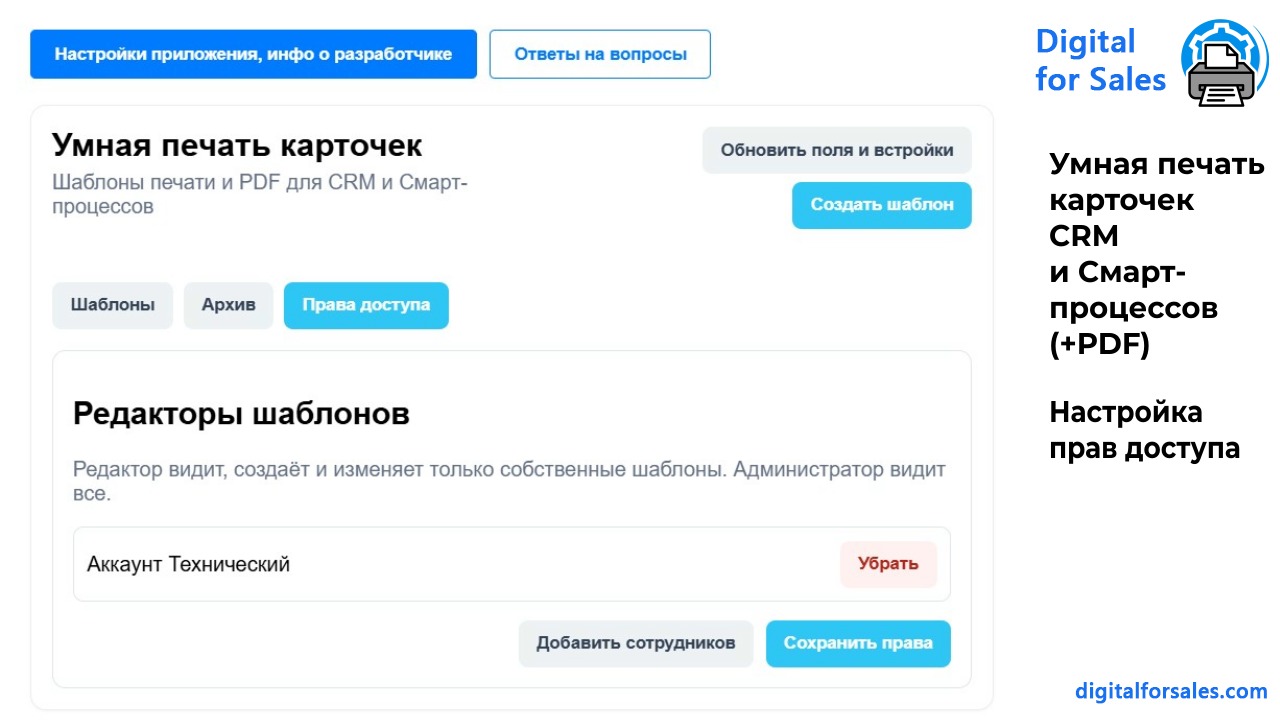Save permissions with "Сохранить права"
Image resolution: width=1280 pixels, height=720 pixels.
[858, 643]
